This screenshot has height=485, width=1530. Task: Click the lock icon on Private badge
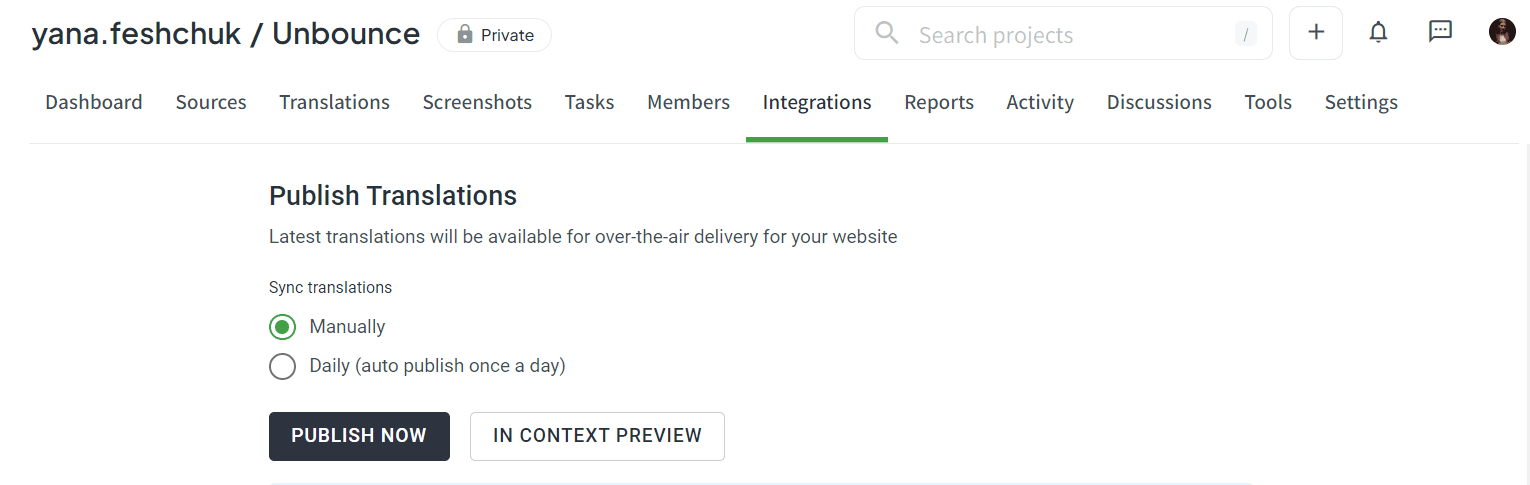click(x=464, y=35)
